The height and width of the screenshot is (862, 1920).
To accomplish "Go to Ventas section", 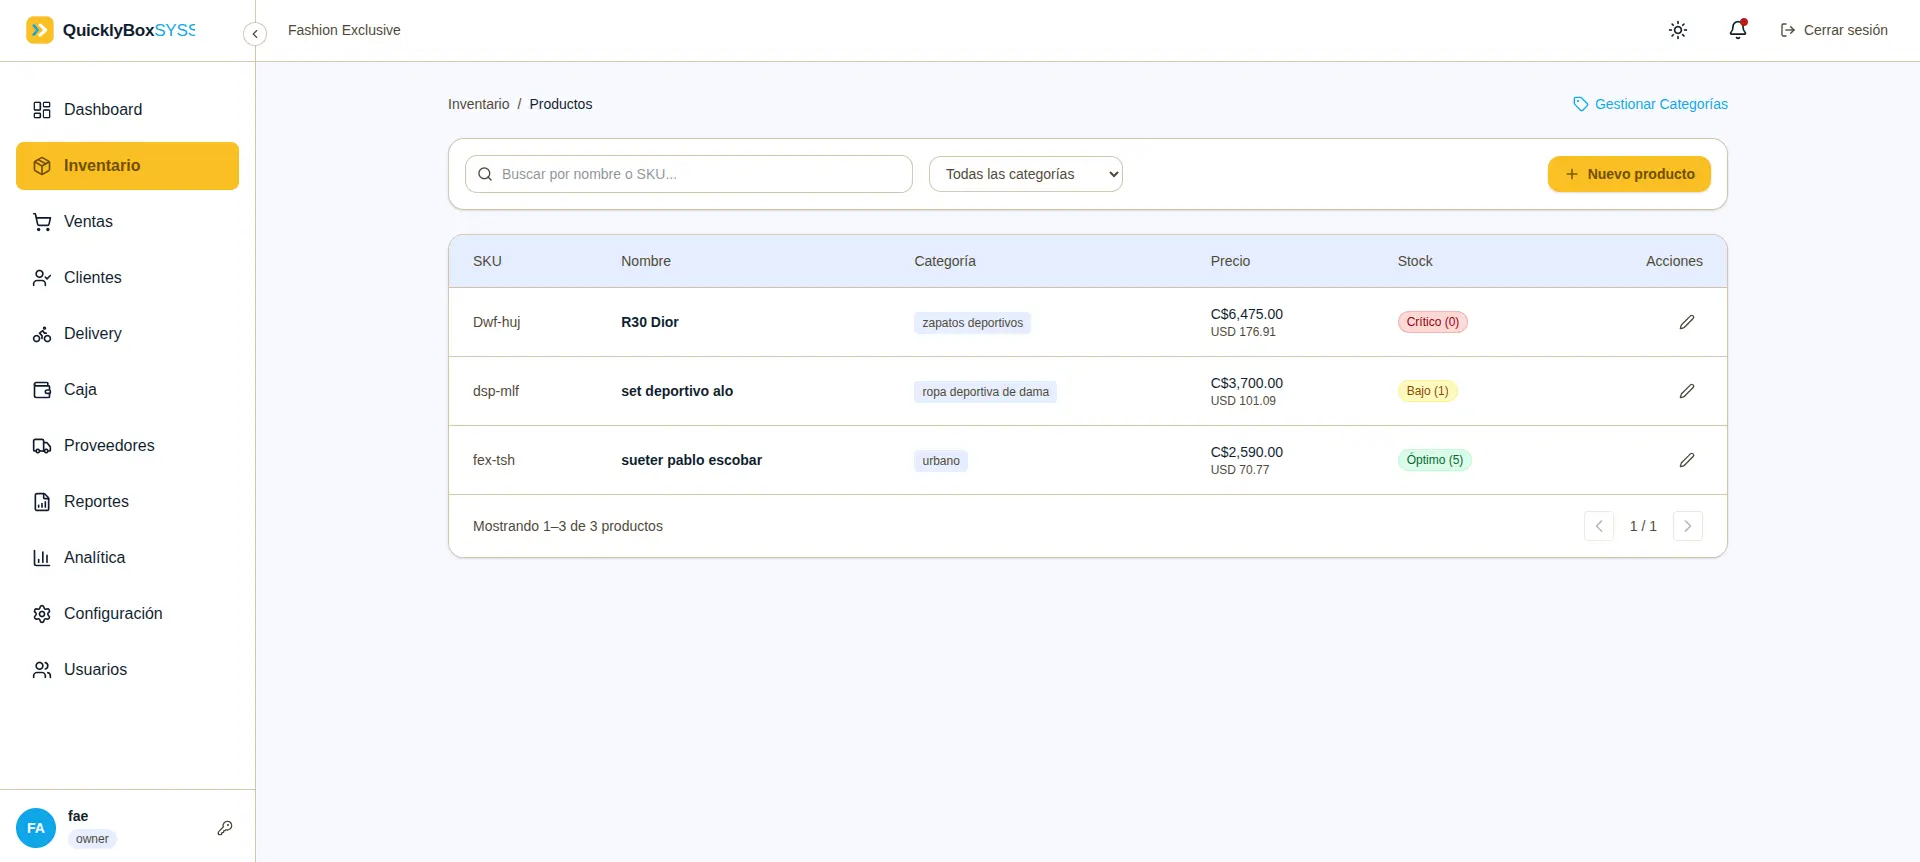I will [x=127, y=222].
